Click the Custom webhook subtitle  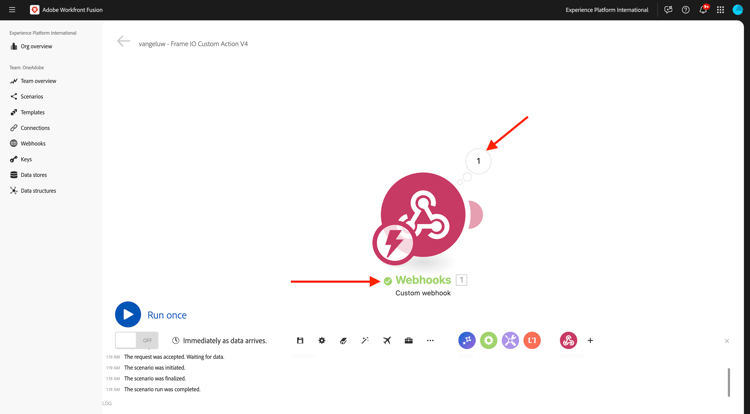pos(423,293)
